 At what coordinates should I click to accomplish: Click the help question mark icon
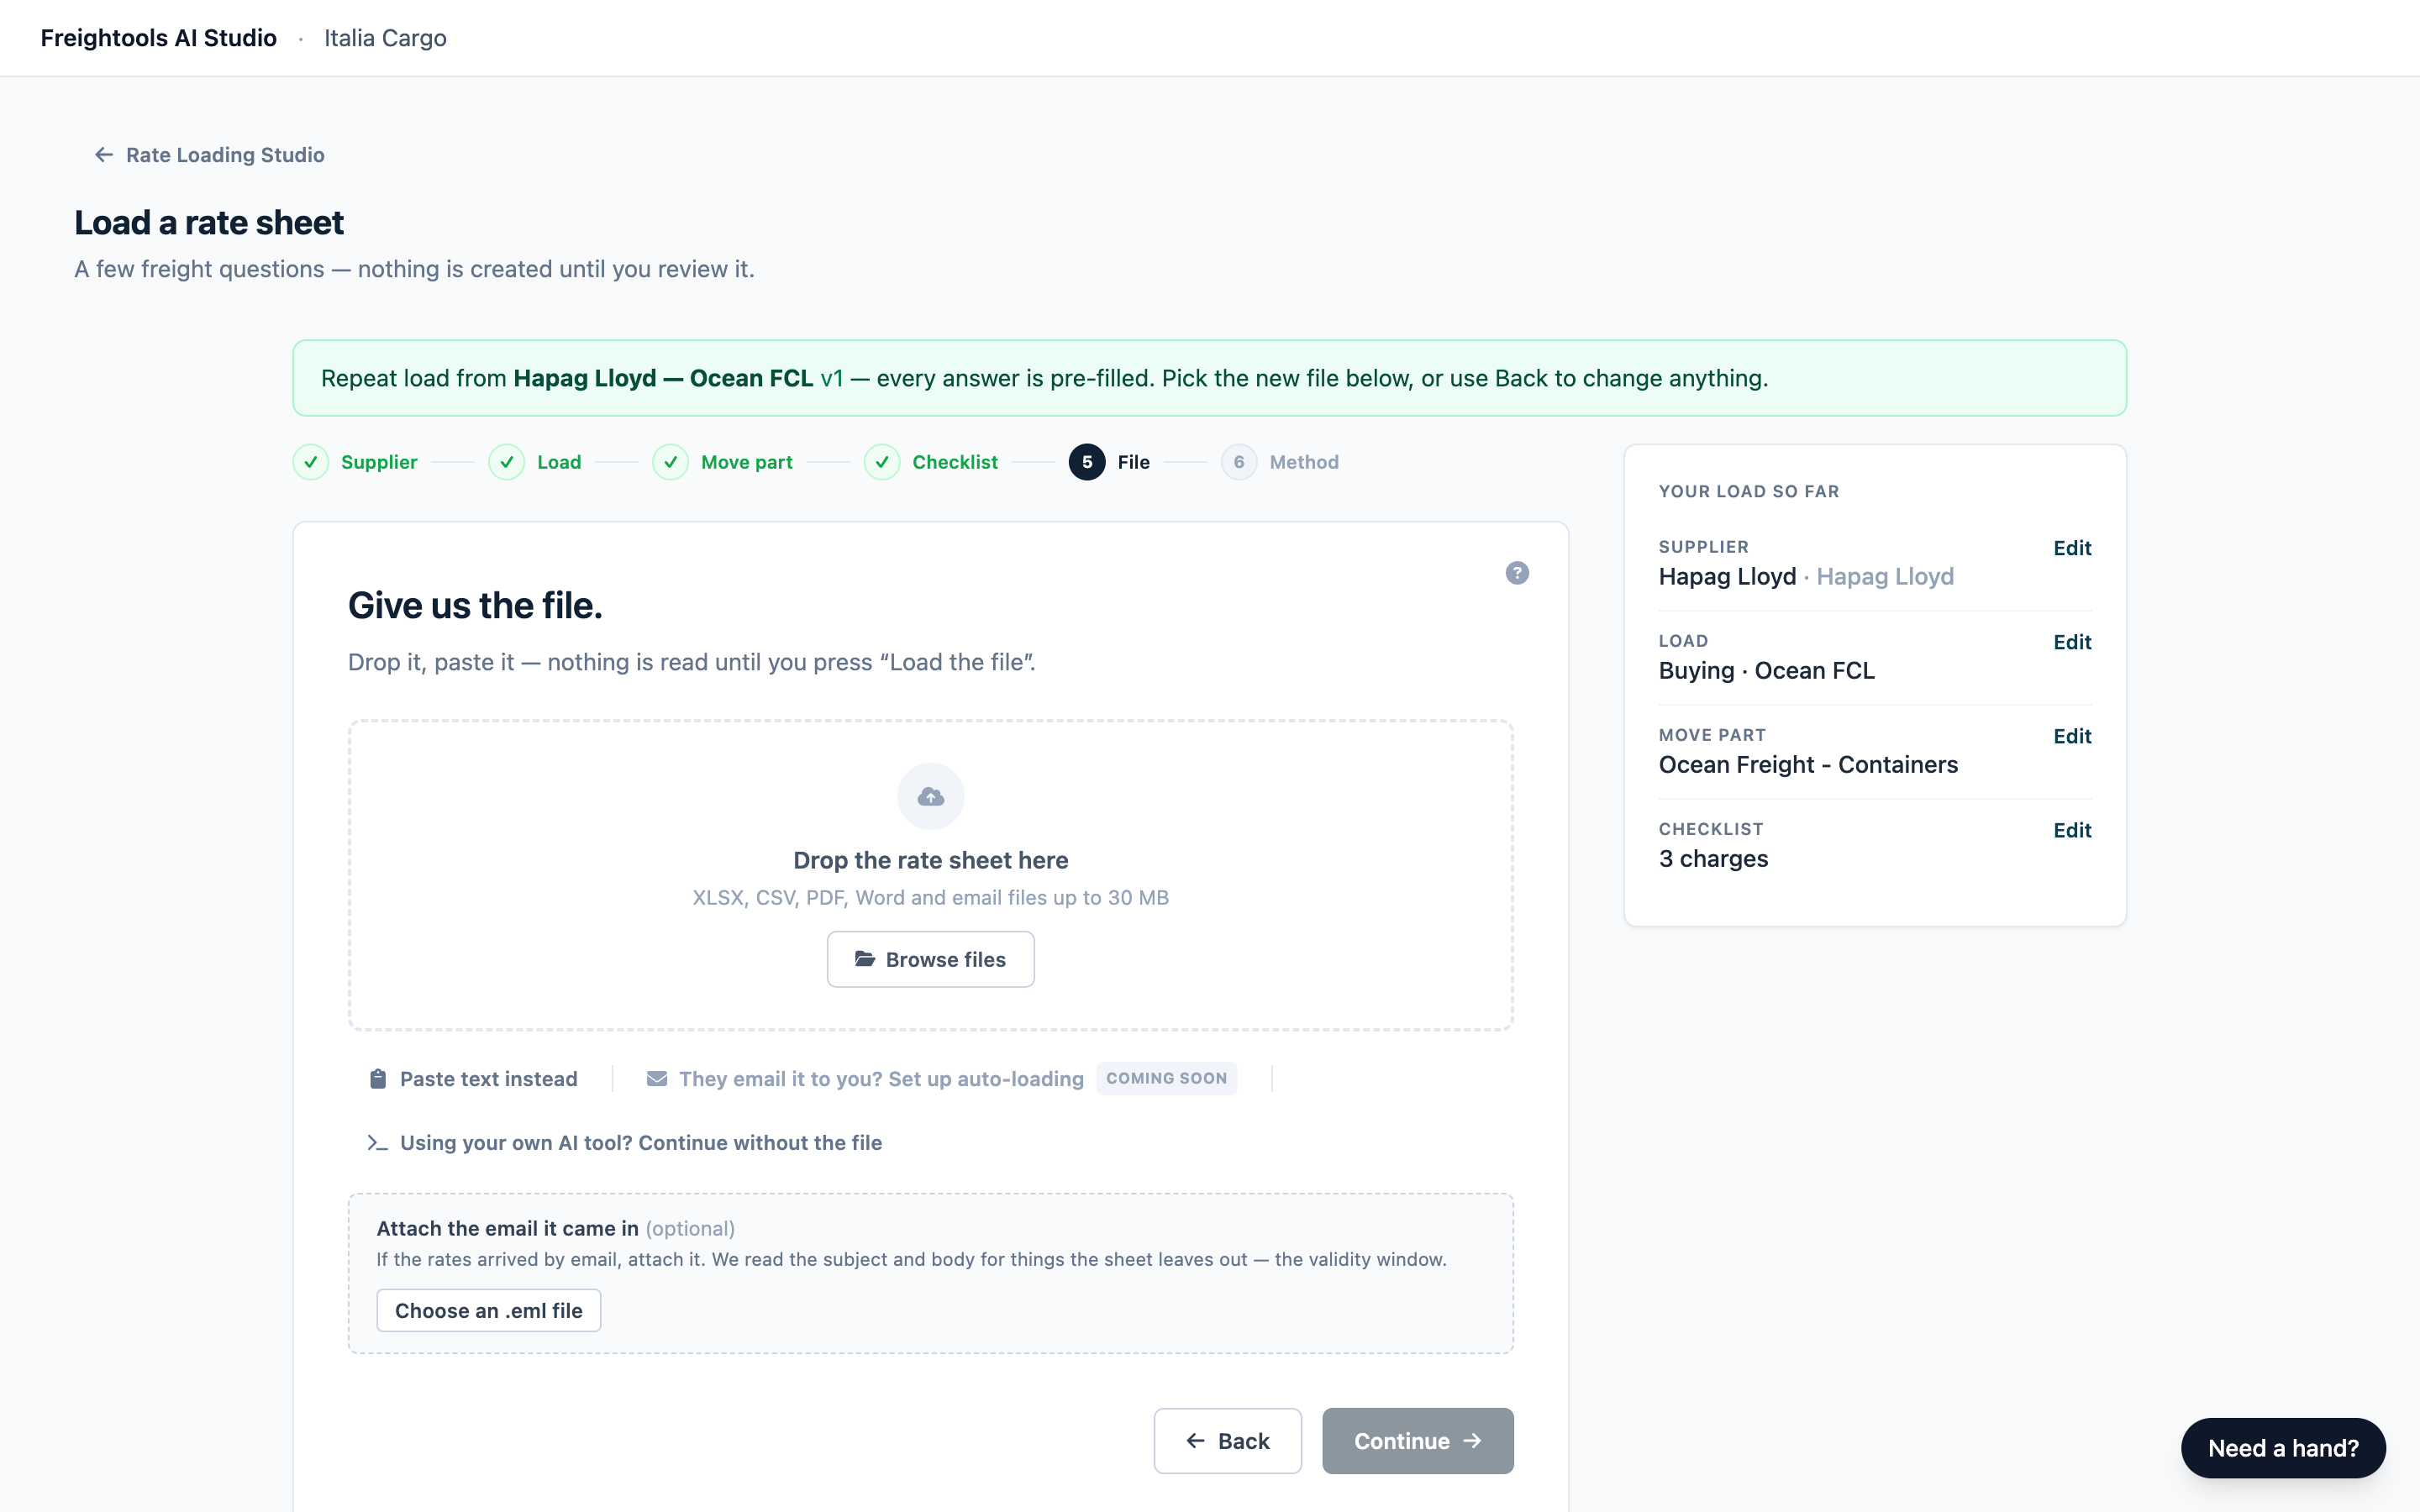point(1517,573)
